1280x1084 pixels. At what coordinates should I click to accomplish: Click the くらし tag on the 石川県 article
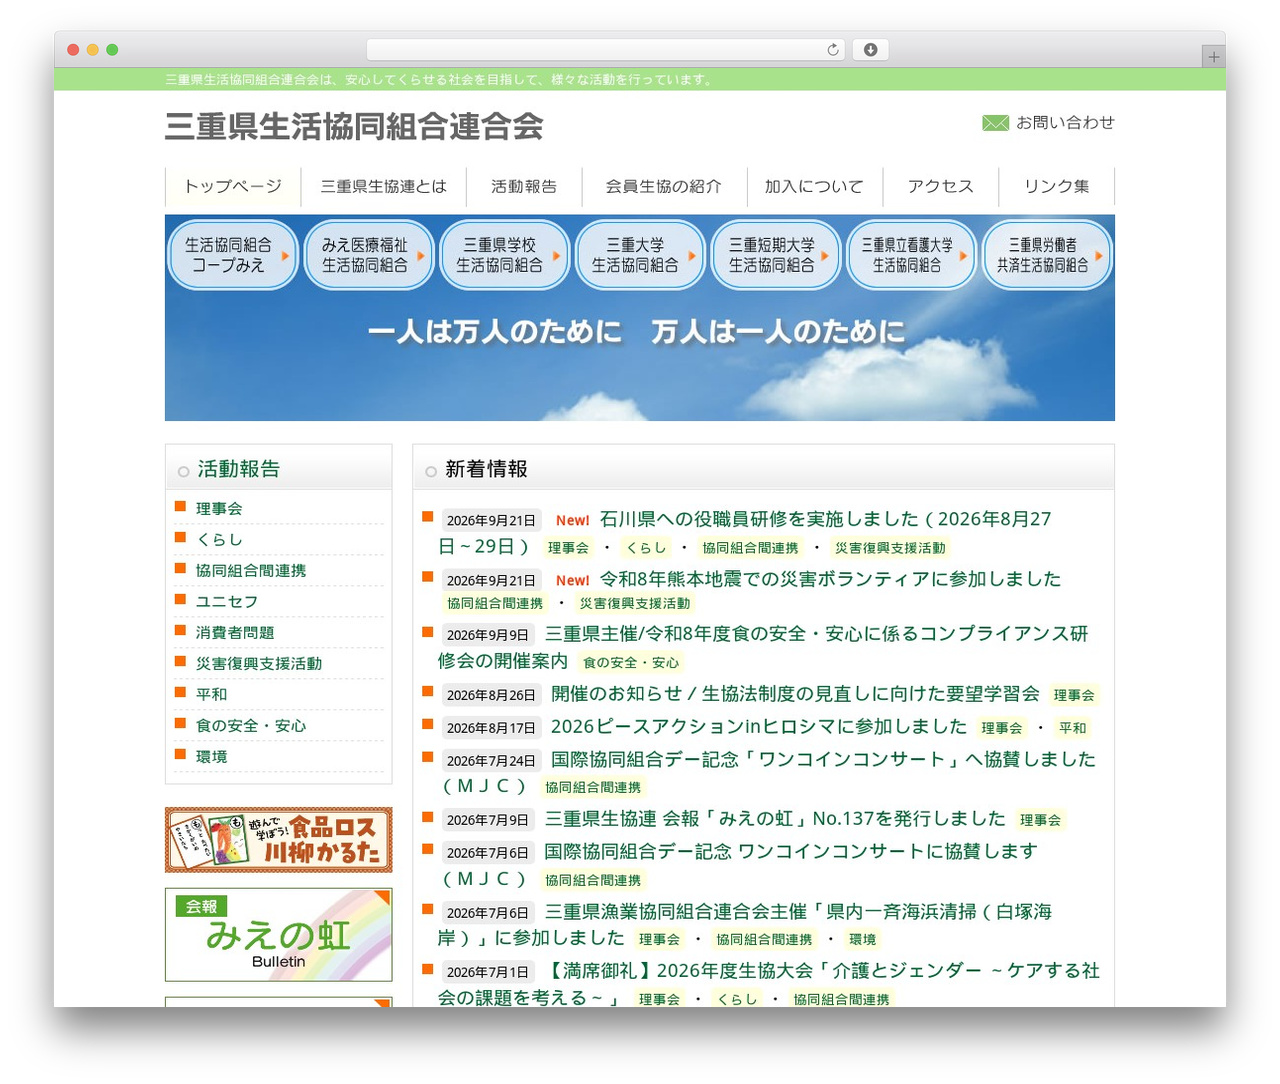(x=646, y=548)
